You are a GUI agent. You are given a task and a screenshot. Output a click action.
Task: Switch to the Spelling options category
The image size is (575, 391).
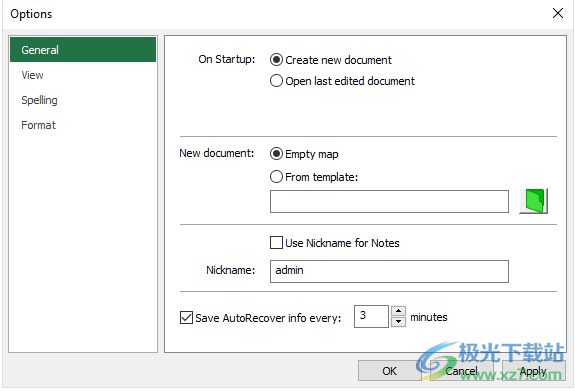tap(83, 100)
